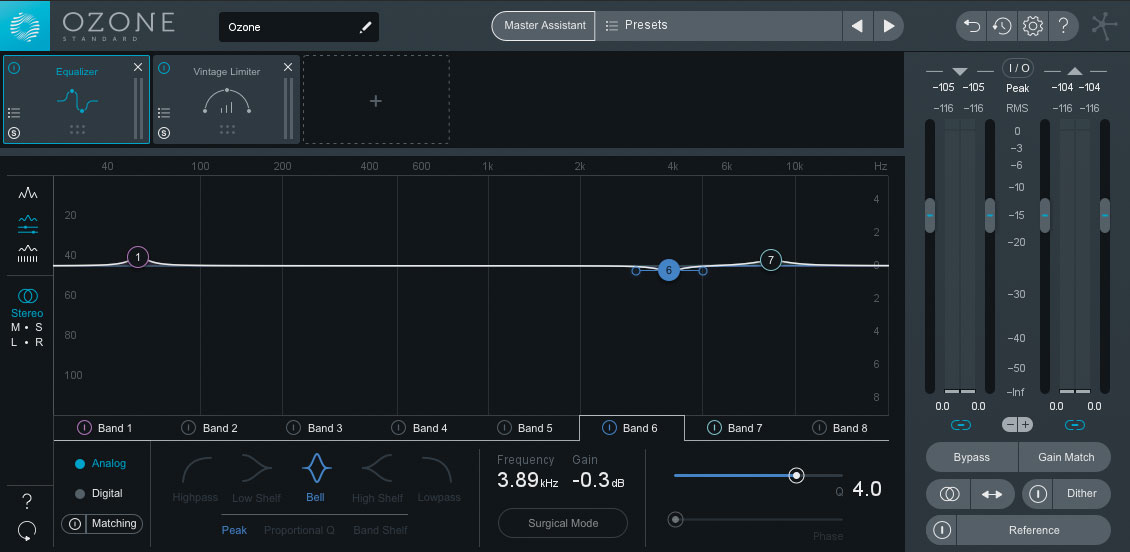The image size is (1130, 552).
Task: Select EQ node 6 on the curve
Action: coord(669,270)
